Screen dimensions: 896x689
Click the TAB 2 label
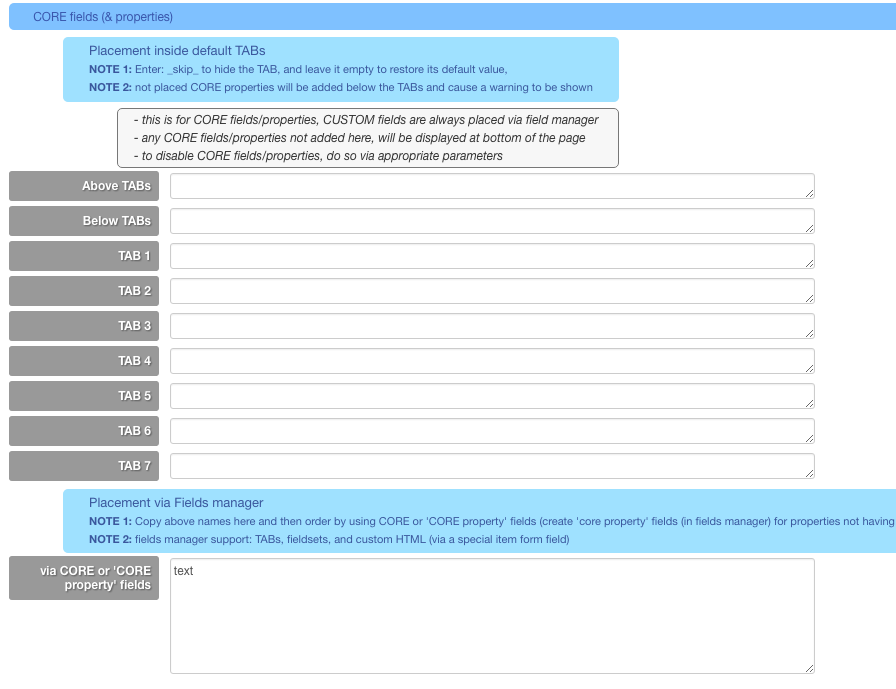[84, 291]
